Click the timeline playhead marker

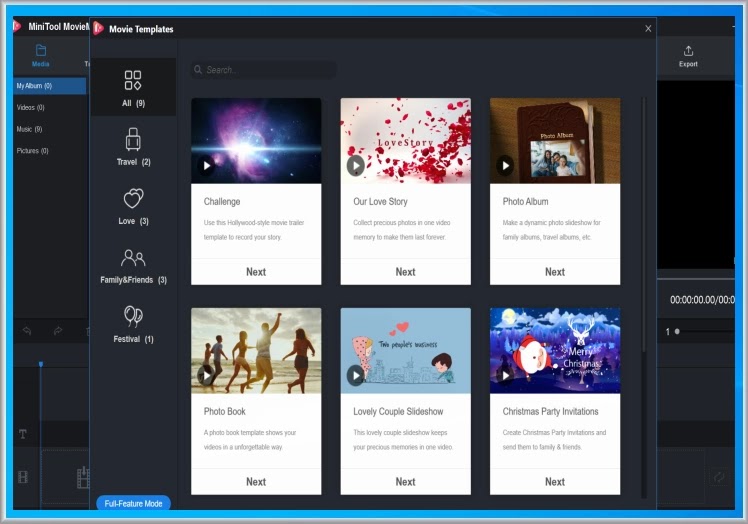(41, 364)
